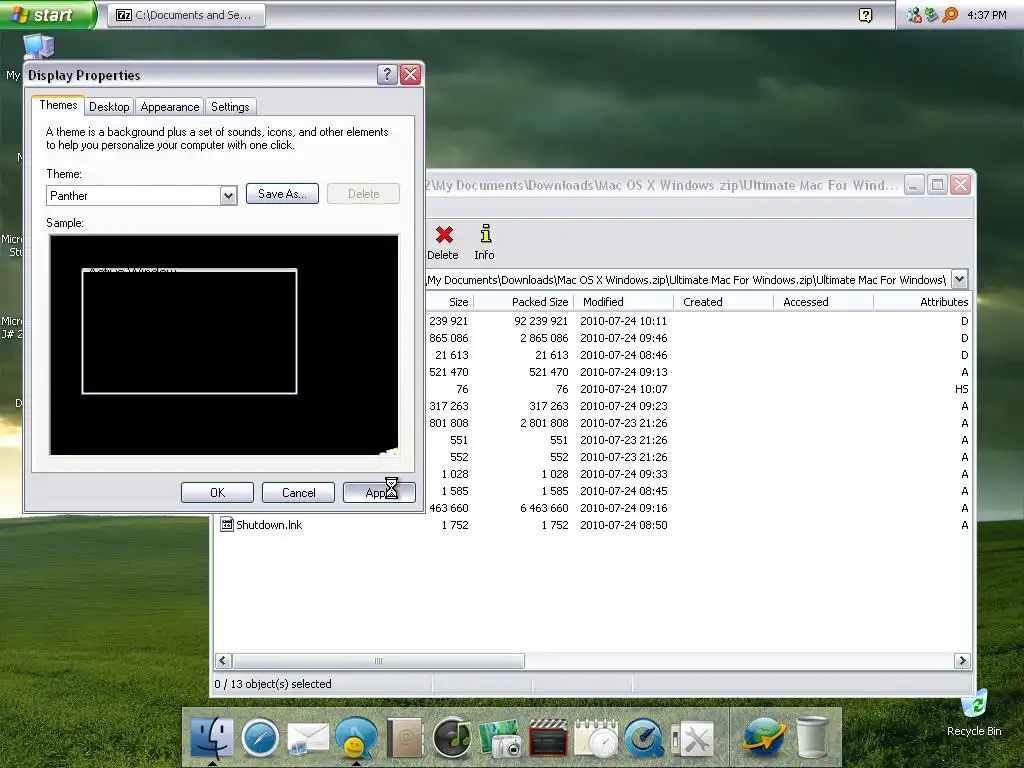The image size is (1024, 768).
Task: Launch QuickTime Player dock icon
Action: [644, 738]
